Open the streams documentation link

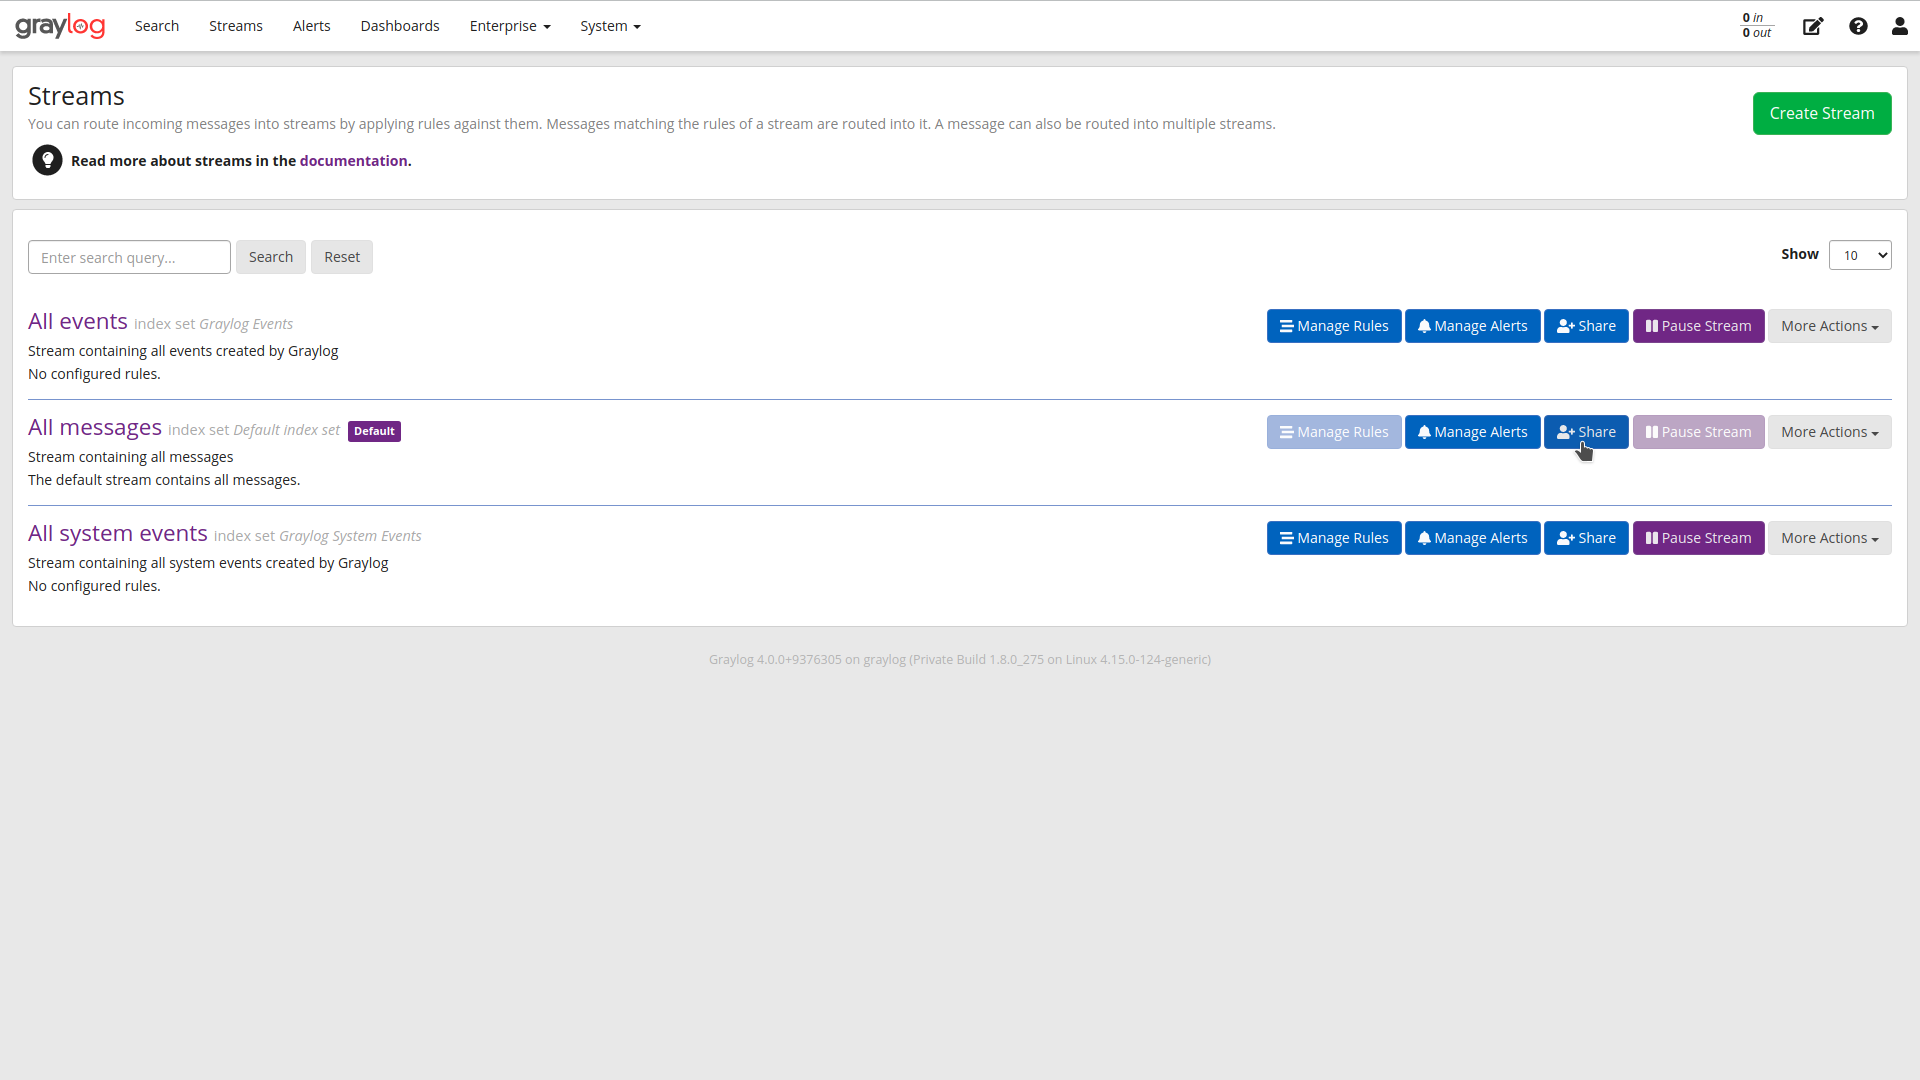(353, 160)
